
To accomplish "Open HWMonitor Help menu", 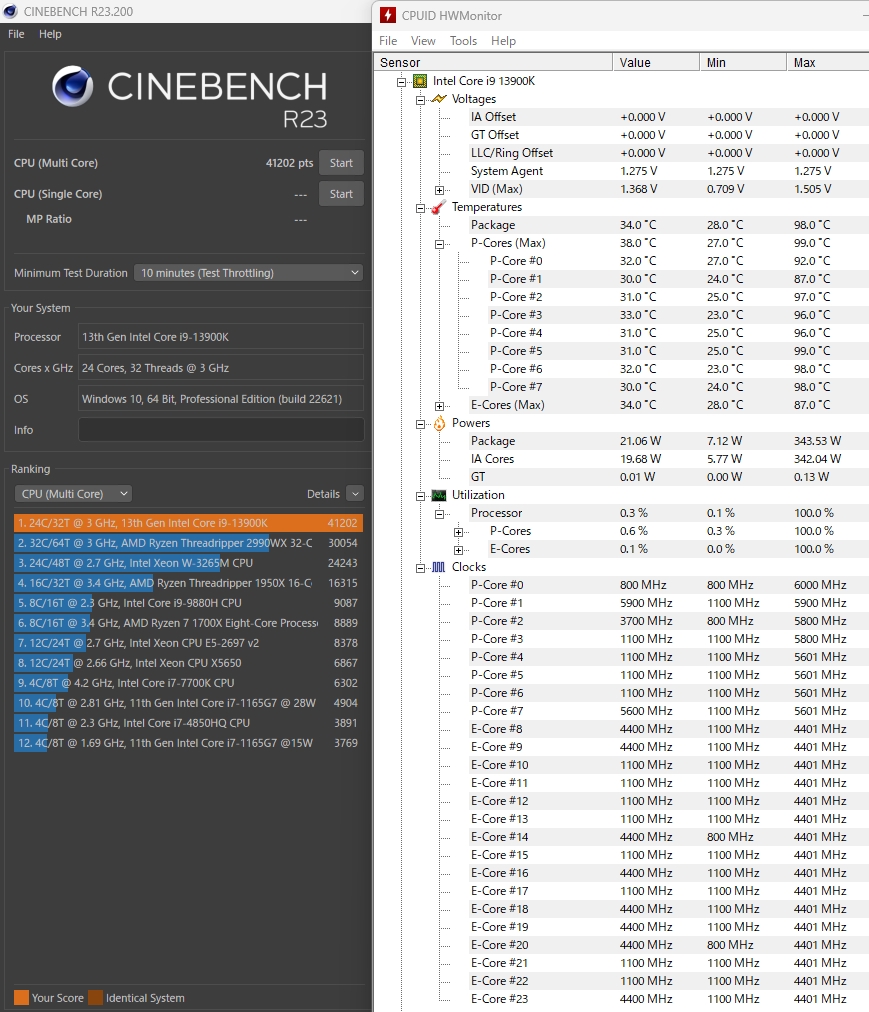I will coord(503,41).
